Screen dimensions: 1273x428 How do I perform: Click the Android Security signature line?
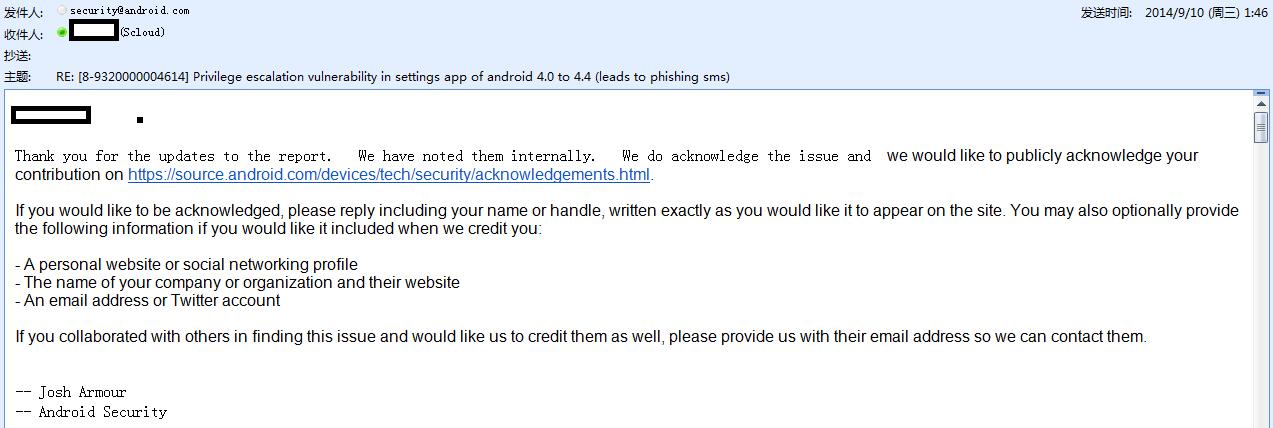[91, 412]
